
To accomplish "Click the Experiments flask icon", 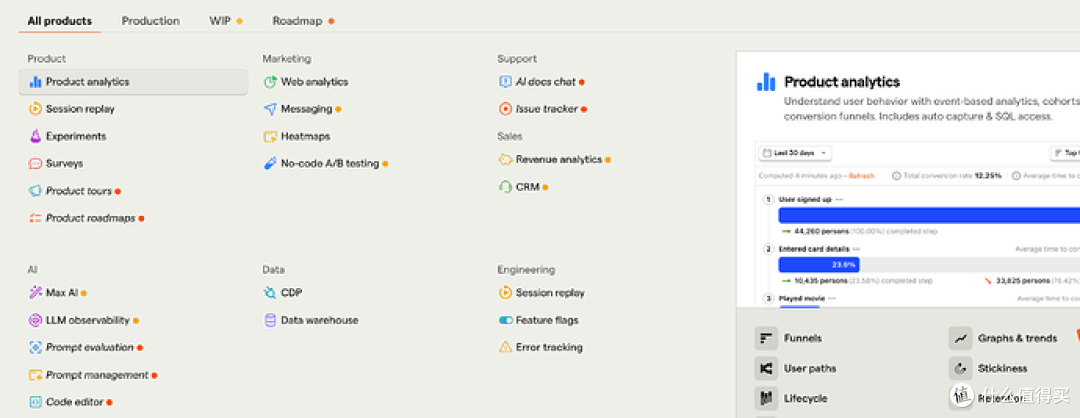I will (x=35, y=136).
